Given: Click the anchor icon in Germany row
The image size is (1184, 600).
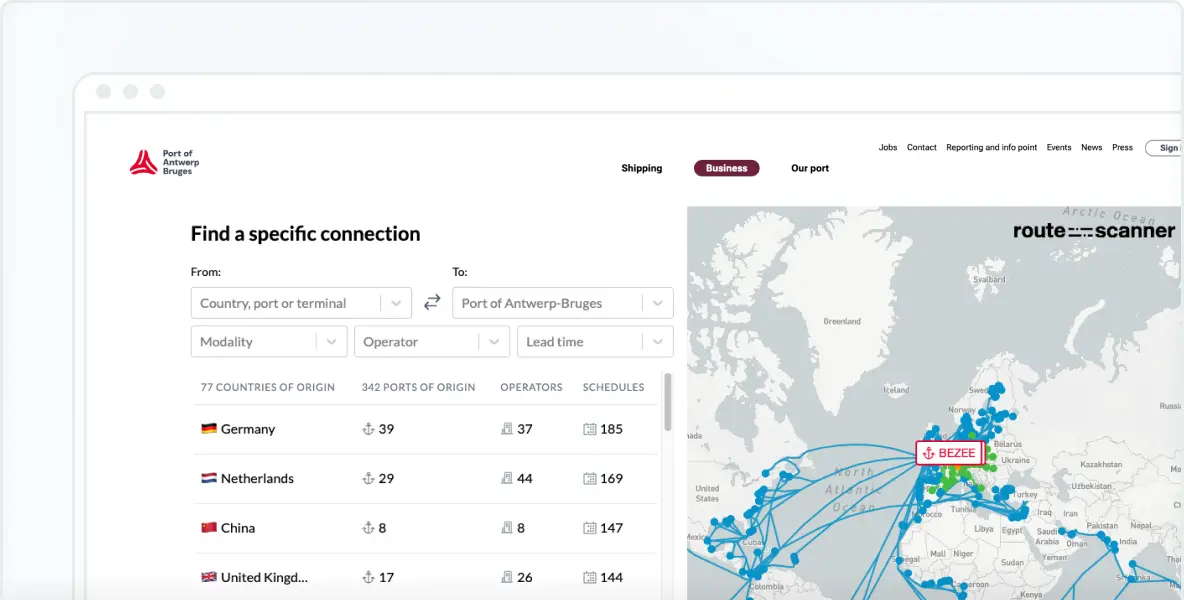Looking at the screenshot, I should [x=367, y=429].
